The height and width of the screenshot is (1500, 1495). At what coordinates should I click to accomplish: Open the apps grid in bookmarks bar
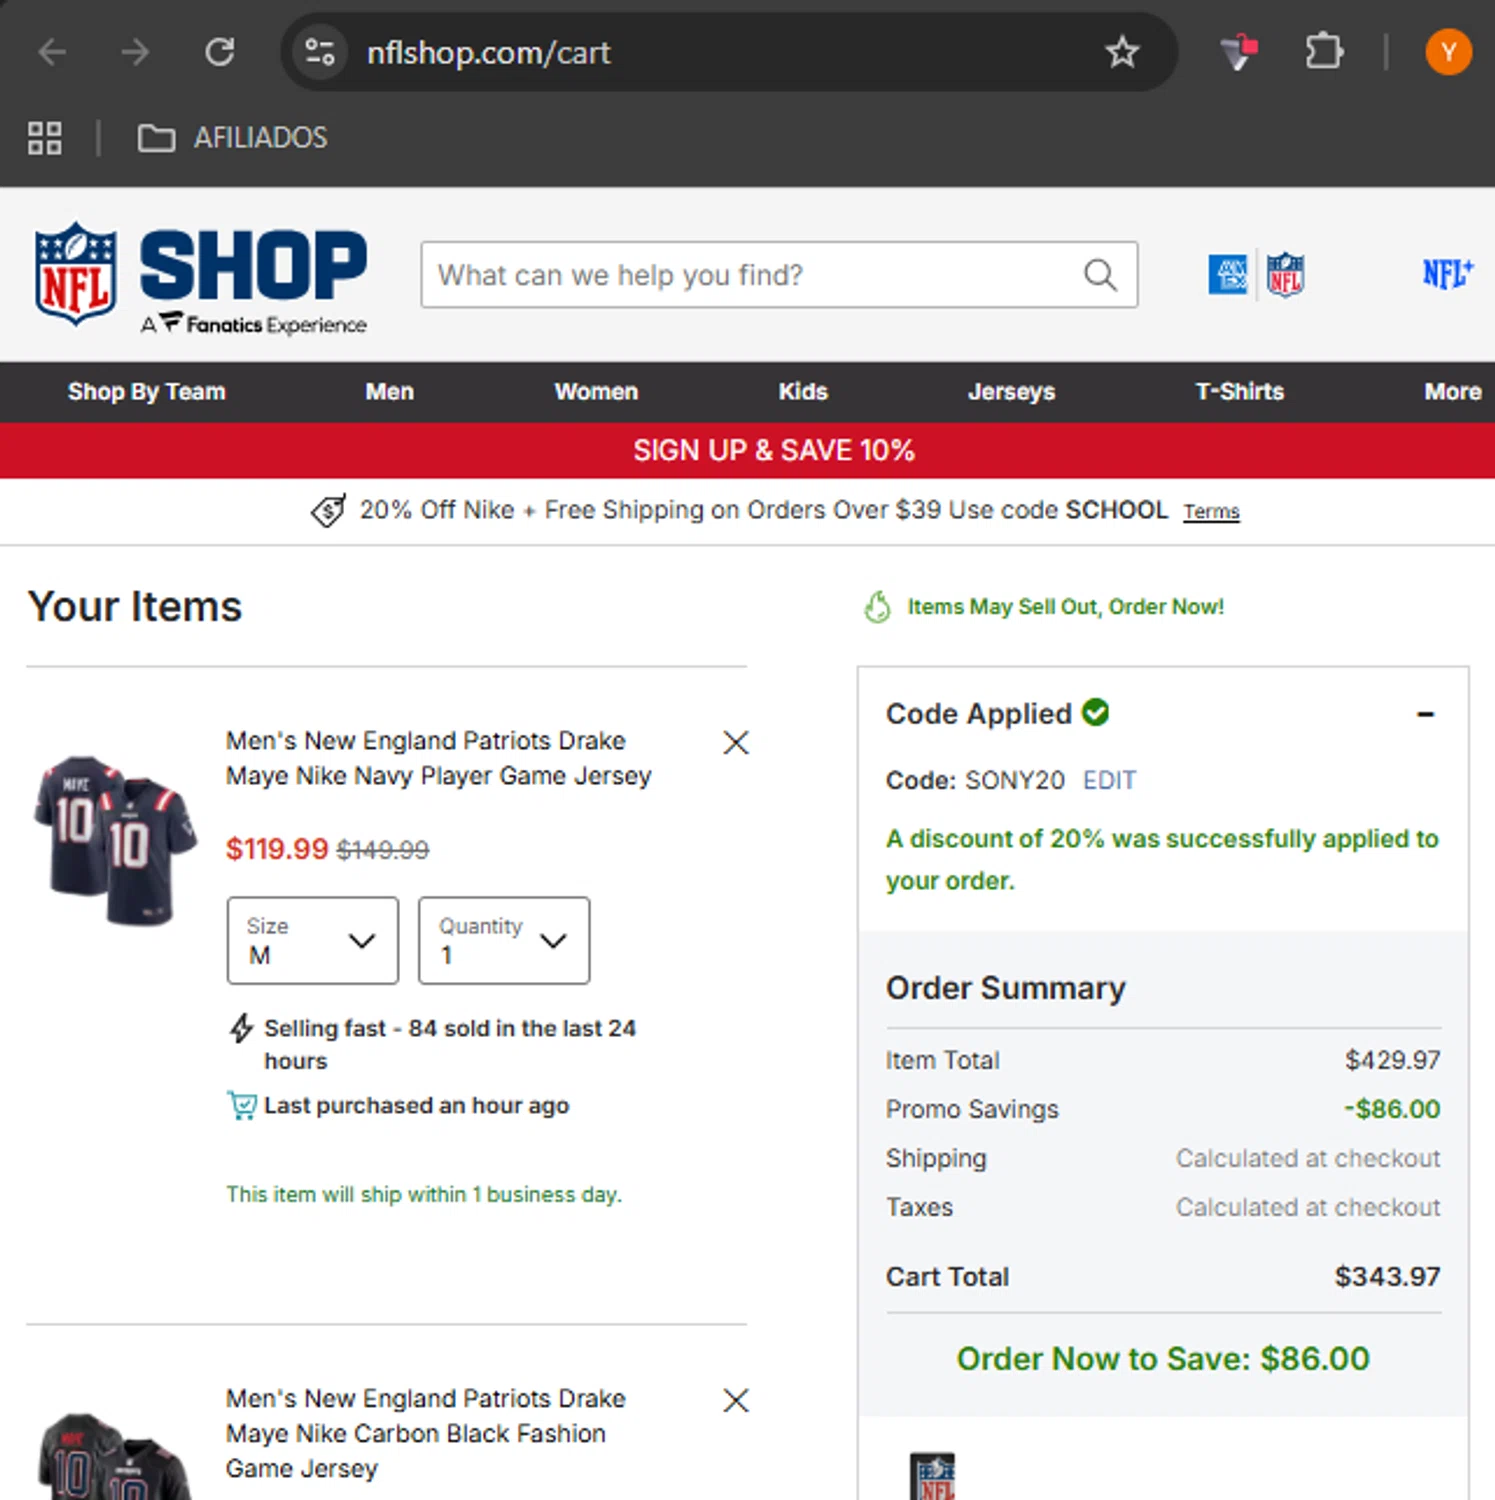coord(45,138)
